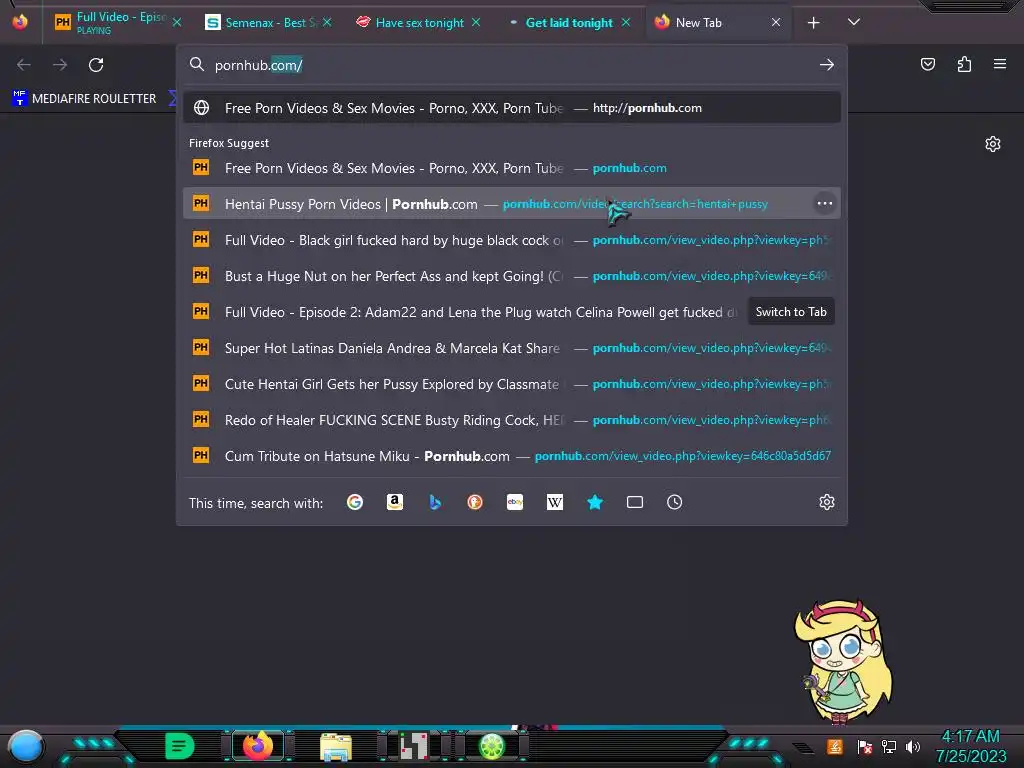Search with DuckDuckGo this time

[x=475, y=502]
